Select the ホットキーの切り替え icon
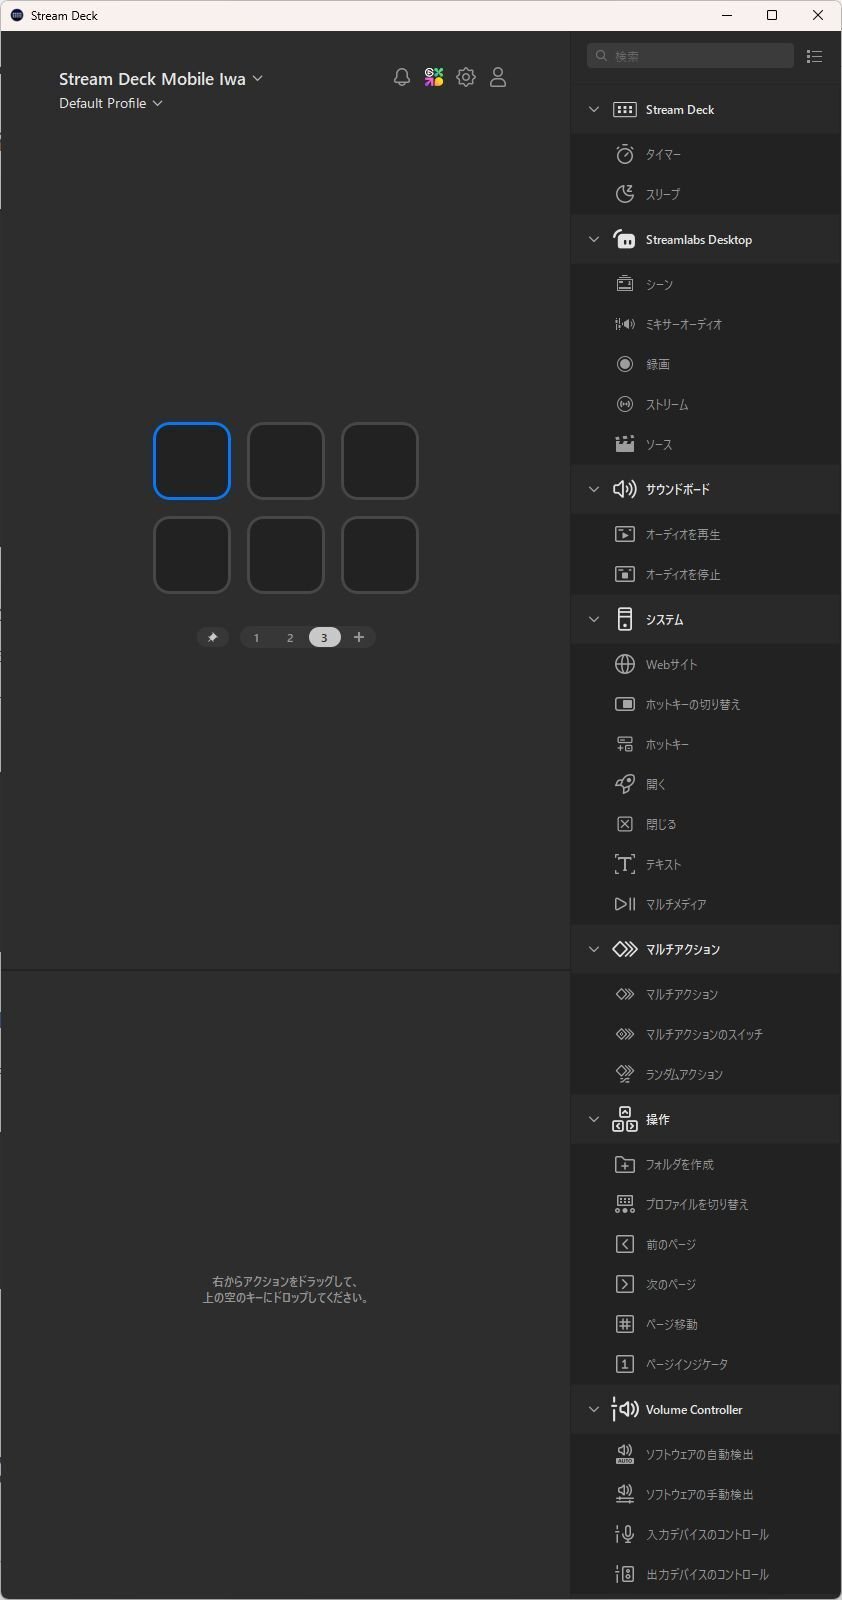 click(625, 704)
